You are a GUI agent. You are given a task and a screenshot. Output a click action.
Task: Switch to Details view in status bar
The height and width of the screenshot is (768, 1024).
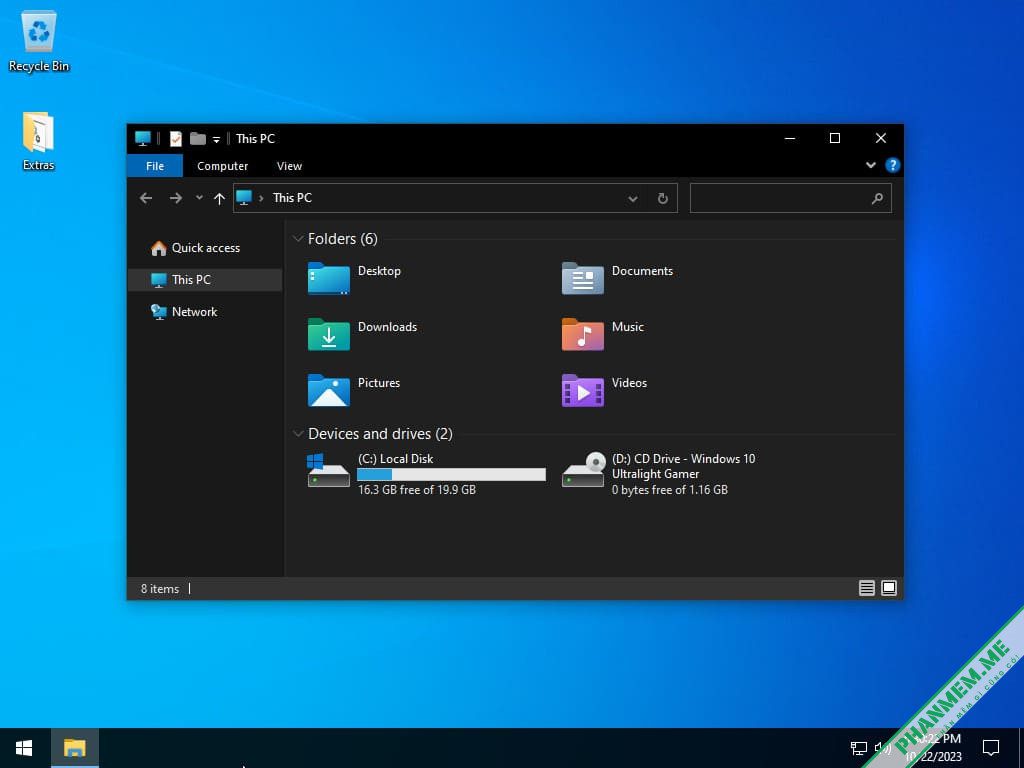pyautogui.click(x=867, y=588)
